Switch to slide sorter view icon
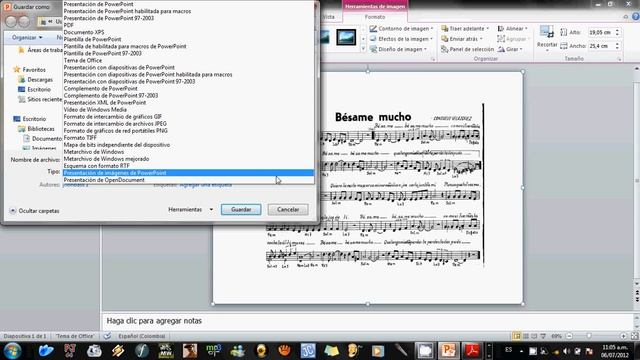Screen dimensions: 640x360 pyautogui.click(x=526, y=336)
